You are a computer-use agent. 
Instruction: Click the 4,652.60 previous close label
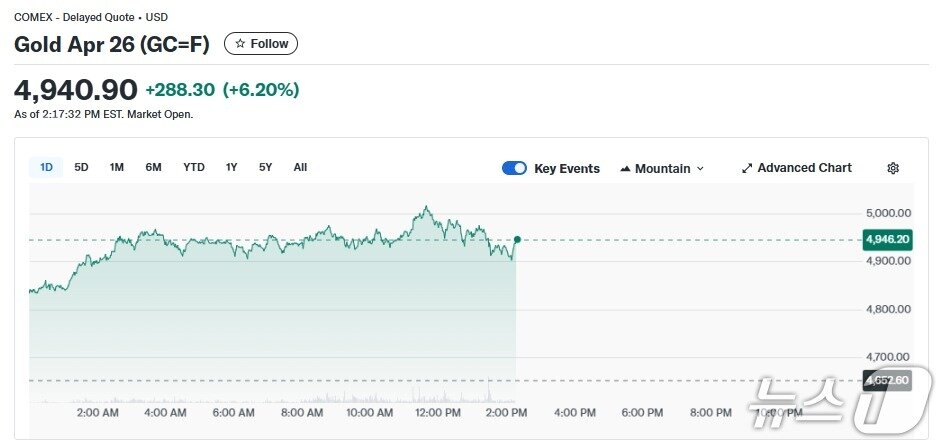click(x=887, y=381)
